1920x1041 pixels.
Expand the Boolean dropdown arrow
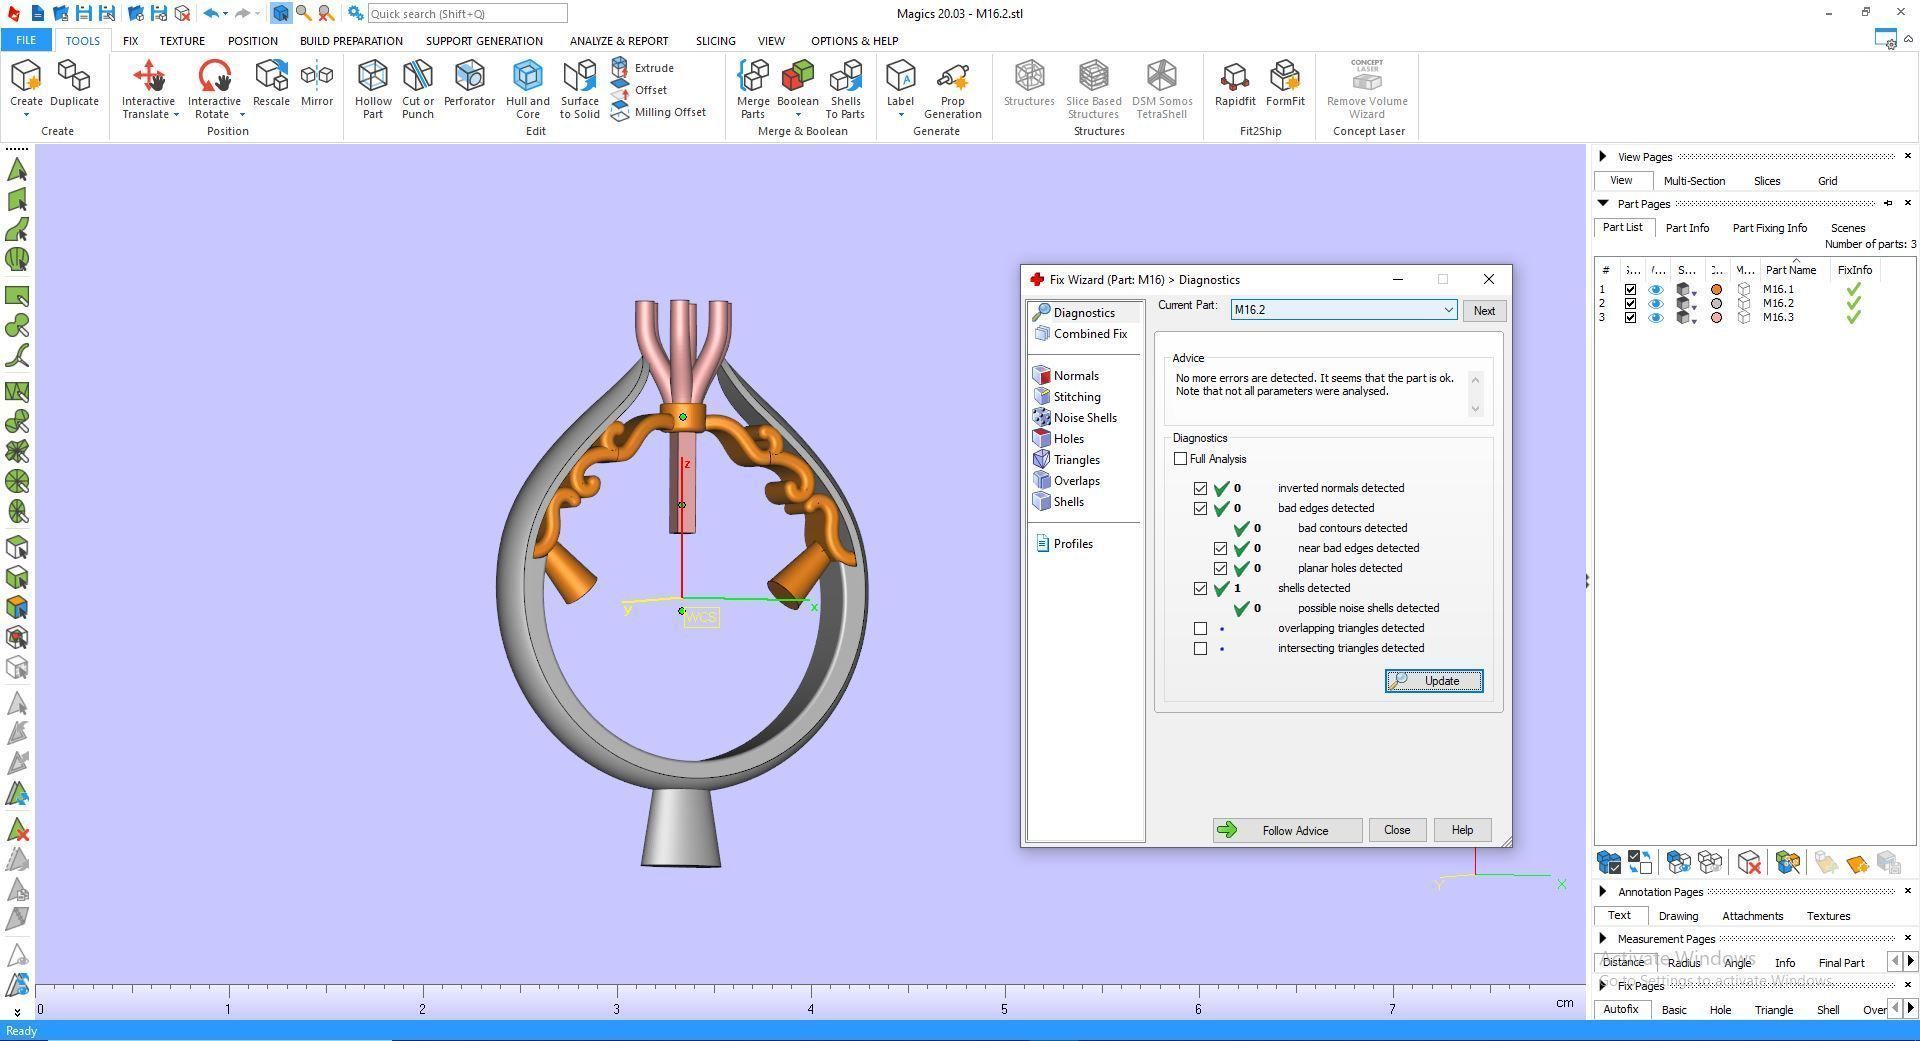pyautogui.click(x=798, y=115)
